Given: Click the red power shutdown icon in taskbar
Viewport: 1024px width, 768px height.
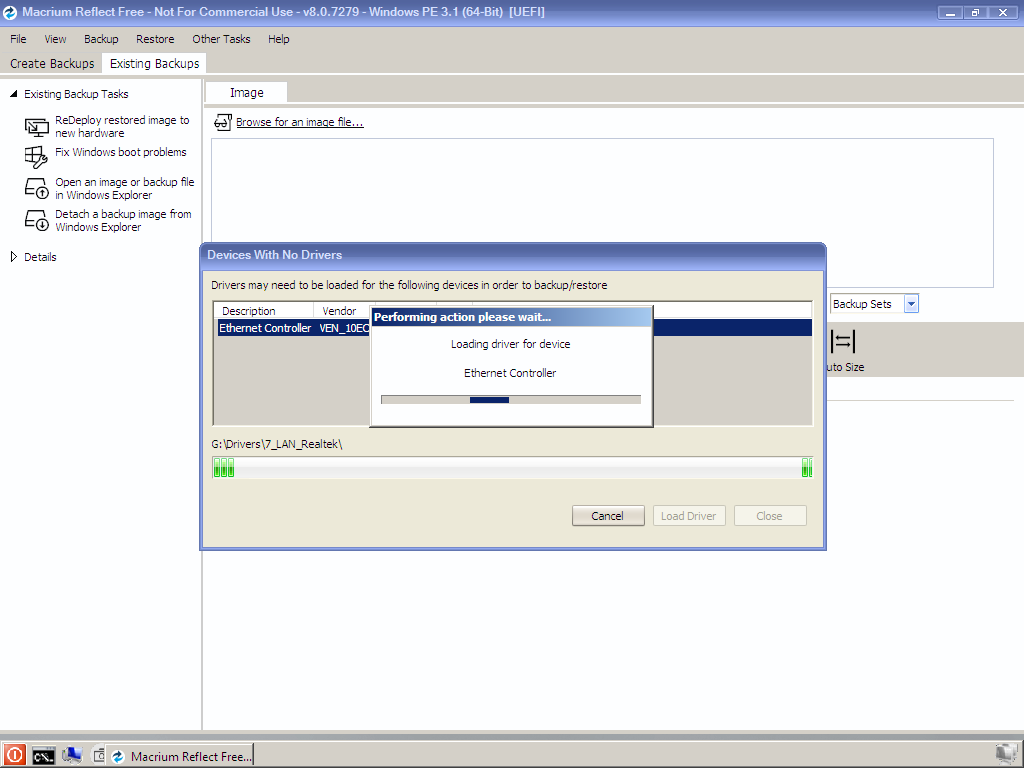Looking at the screenshot, I should click(14, 755).
